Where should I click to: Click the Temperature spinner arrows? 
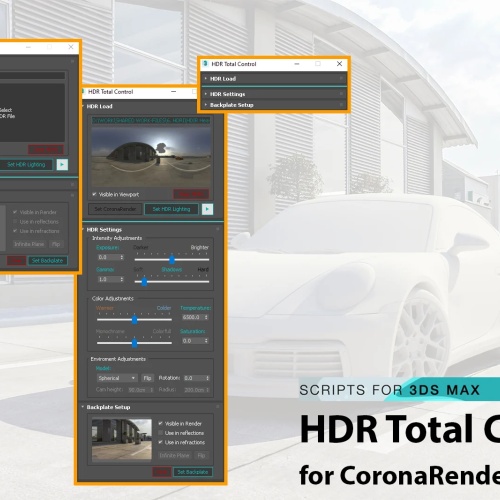206,317
